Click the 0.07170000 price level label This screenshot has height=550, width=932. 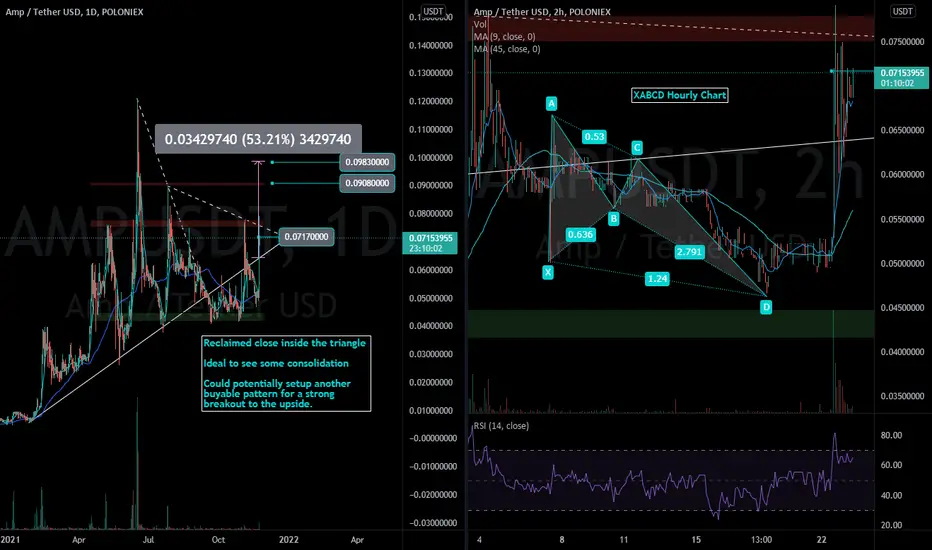(x=306, y=237)
